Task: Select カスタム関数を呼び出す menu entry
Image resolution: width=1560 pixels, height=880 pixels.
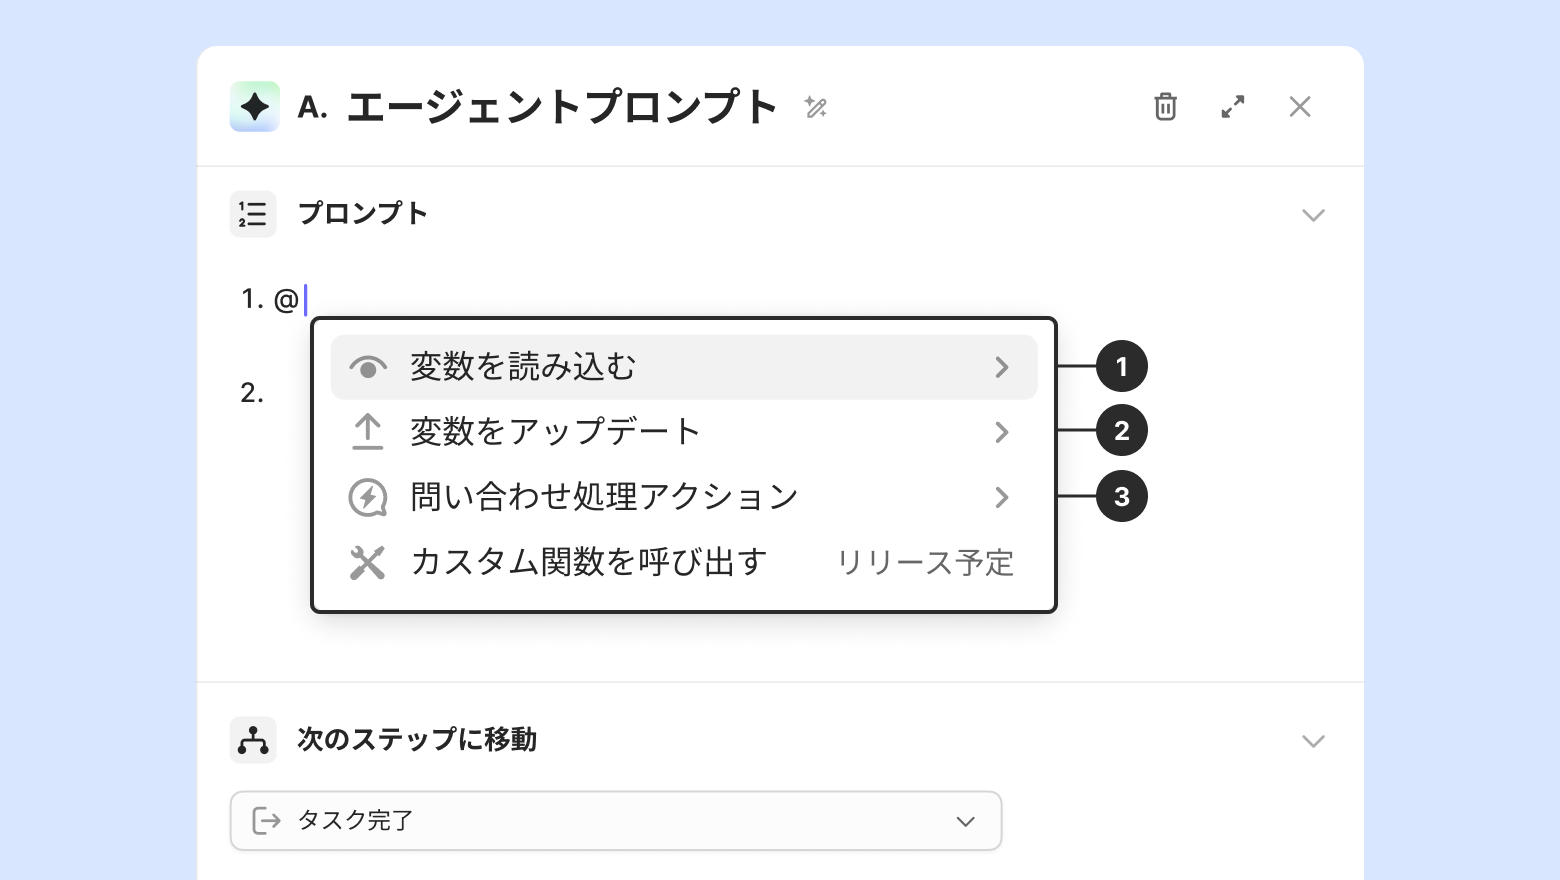Action: tap(588, 563)
